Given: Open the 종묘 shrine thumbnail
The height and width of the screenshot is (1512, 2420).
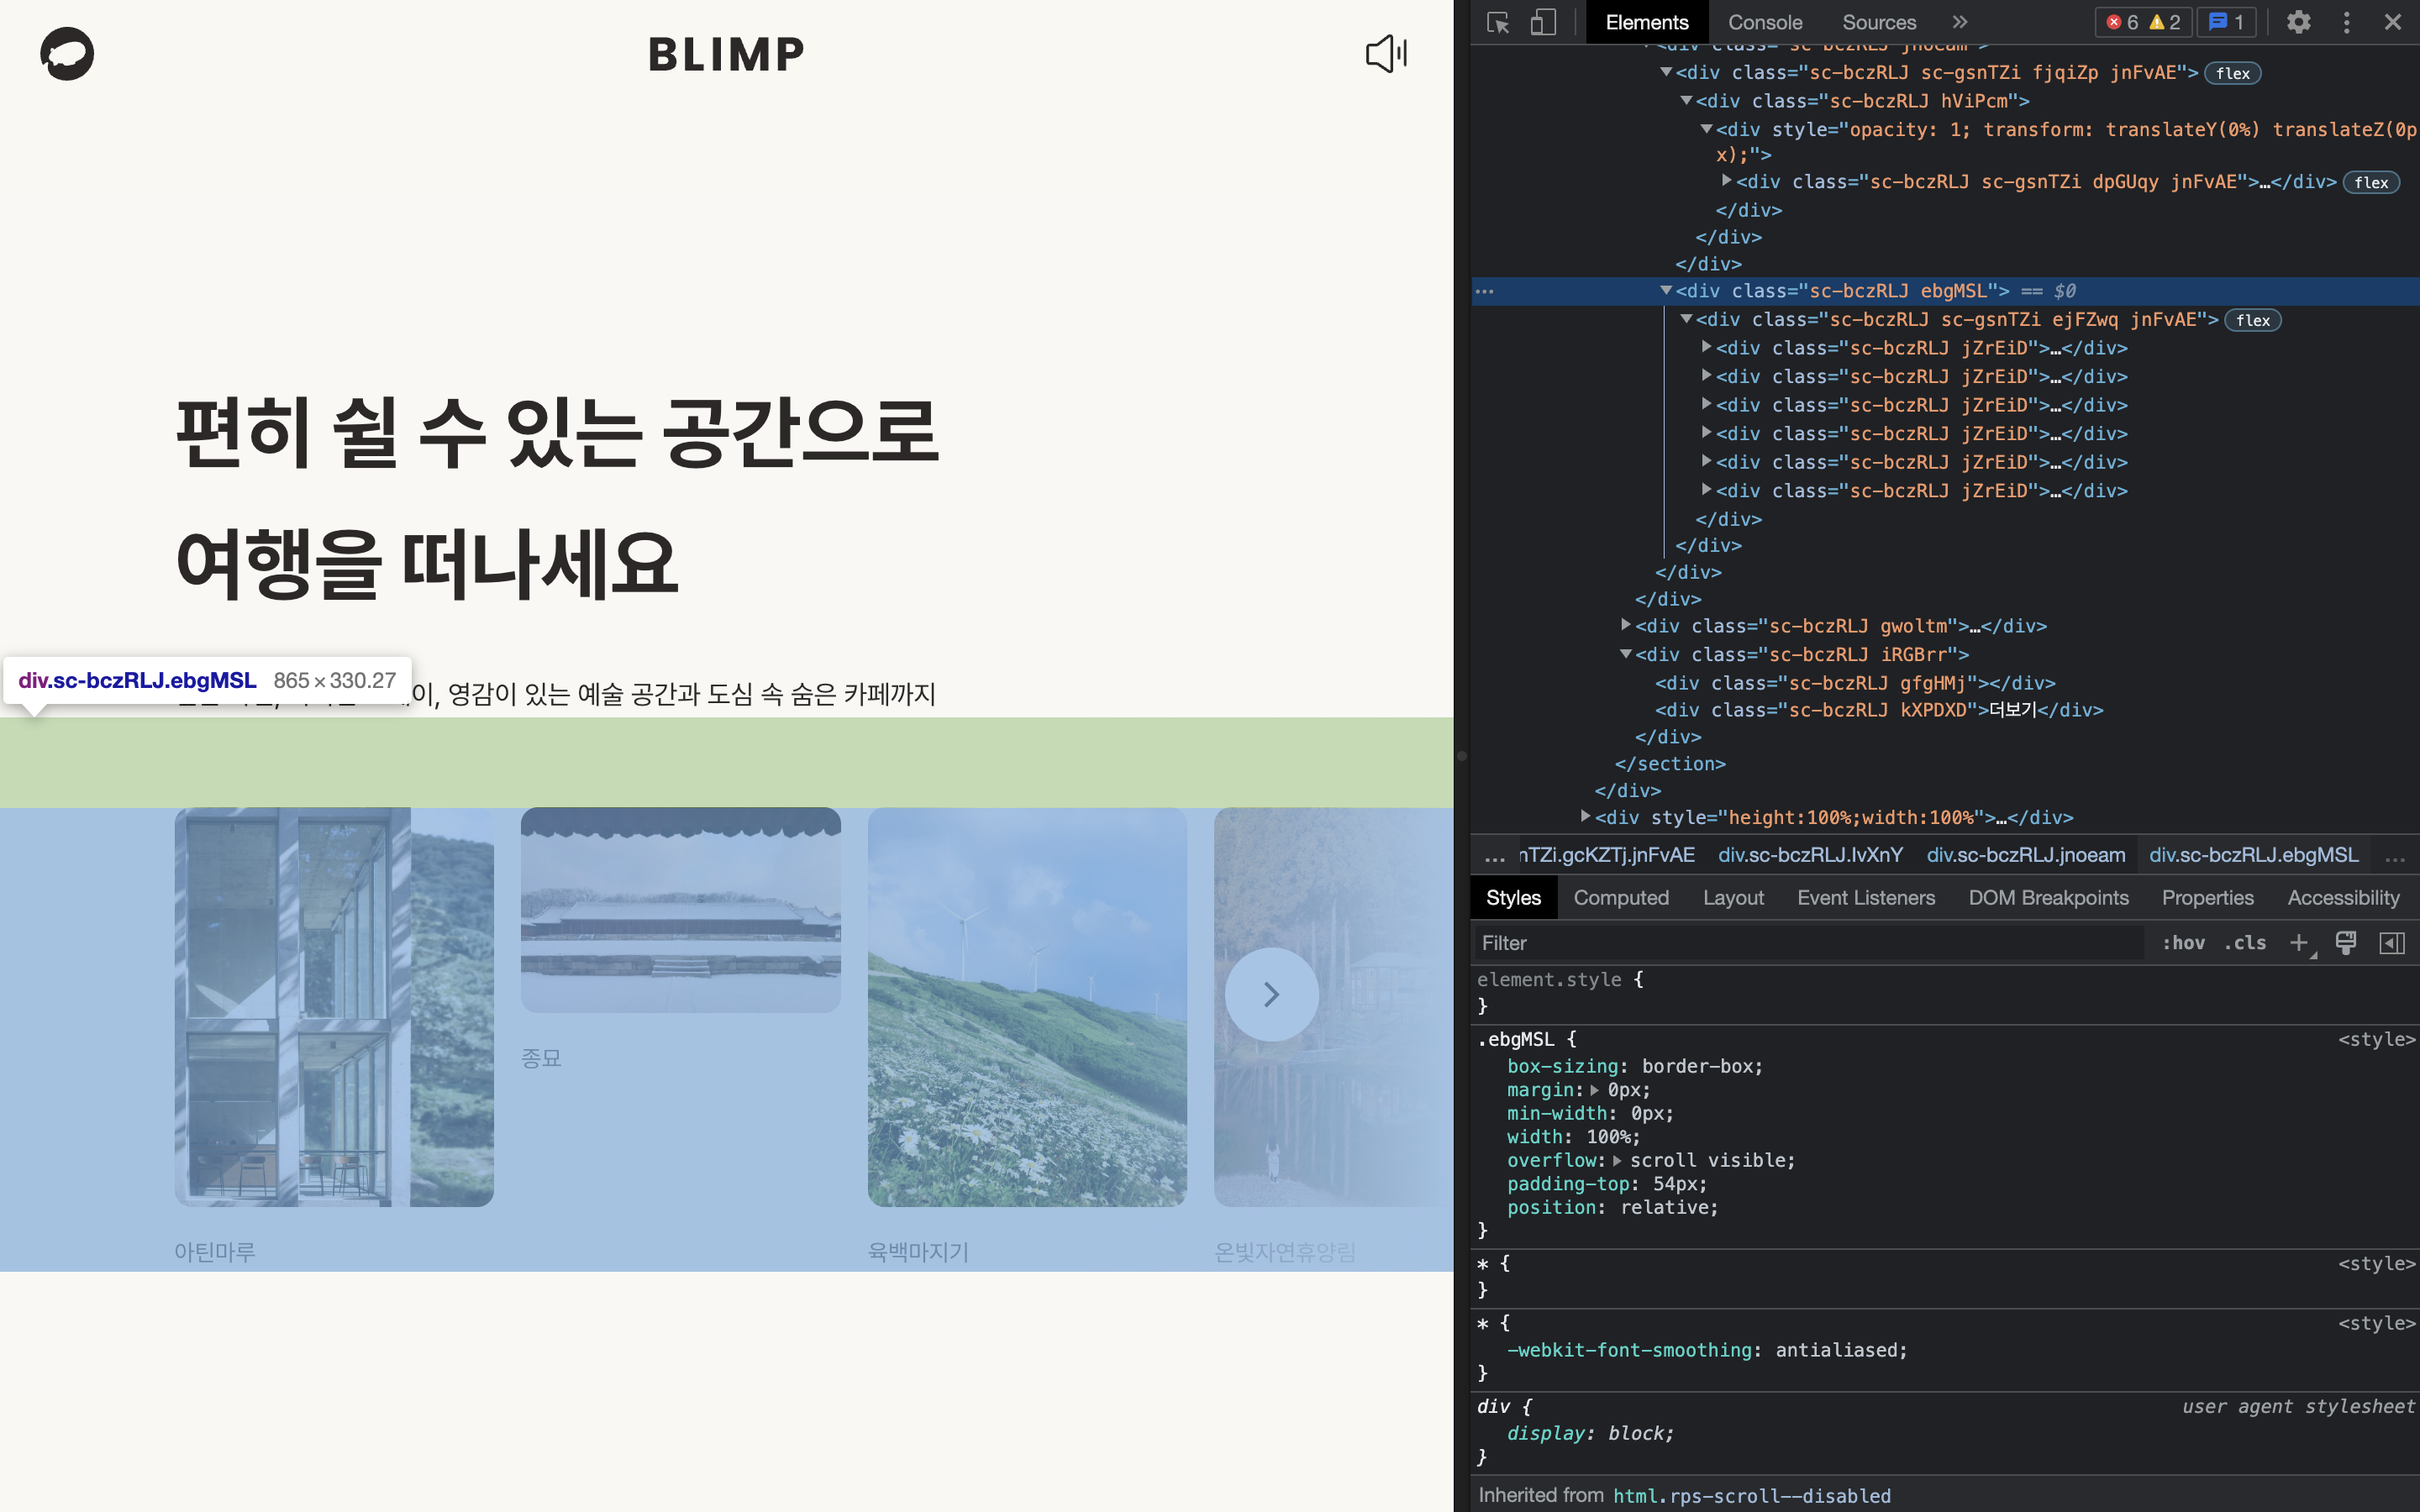Looking at the screenshot, I should 681,910.
